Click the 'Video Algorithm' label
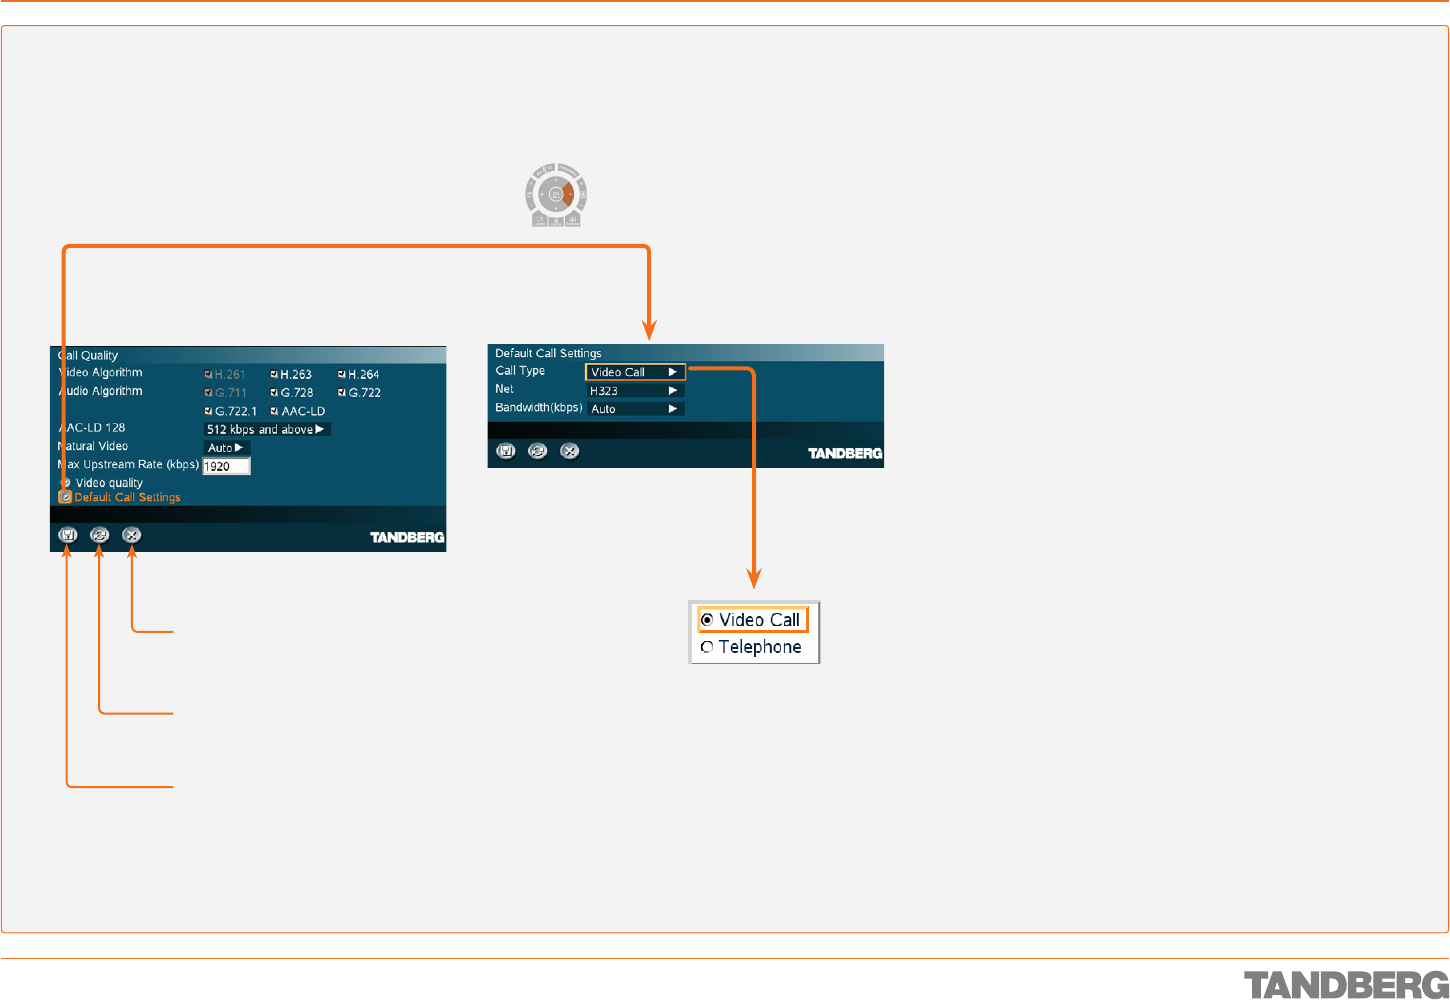The image size is (1450, 1000). pyautogui.click(x=100, y=373)
